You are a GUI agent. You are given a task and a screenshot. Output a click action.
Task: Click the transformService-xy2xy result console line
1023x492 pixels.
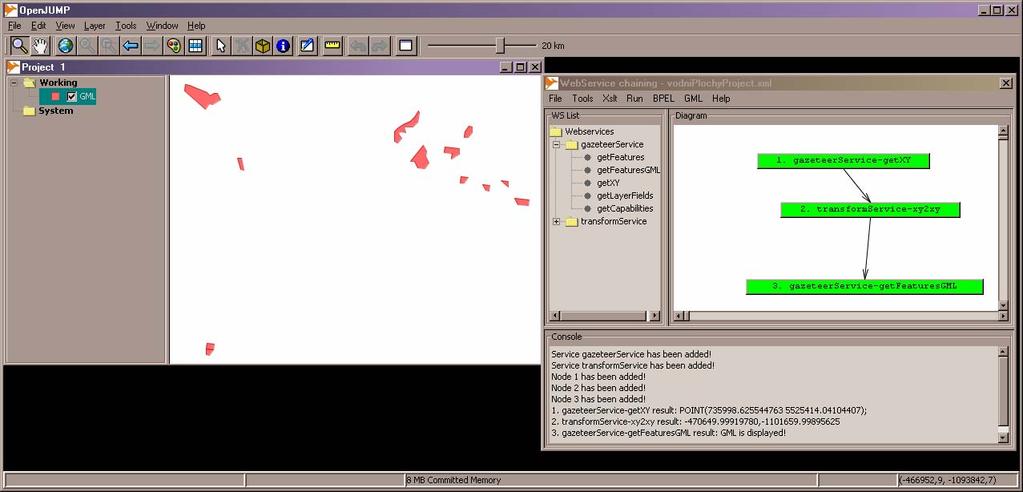695,422
